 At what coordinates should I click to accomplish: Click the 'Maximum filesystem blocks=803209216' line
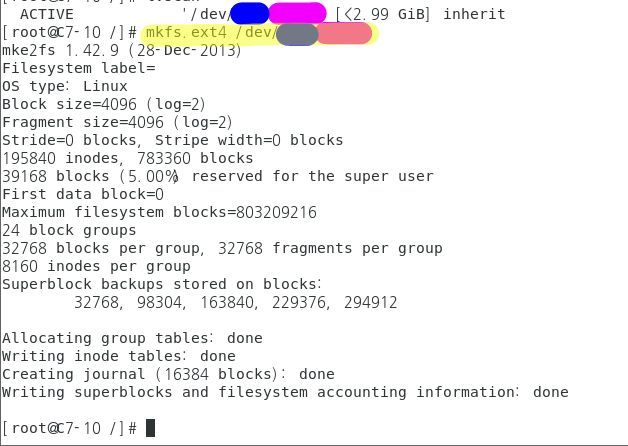tap(159, 212)
